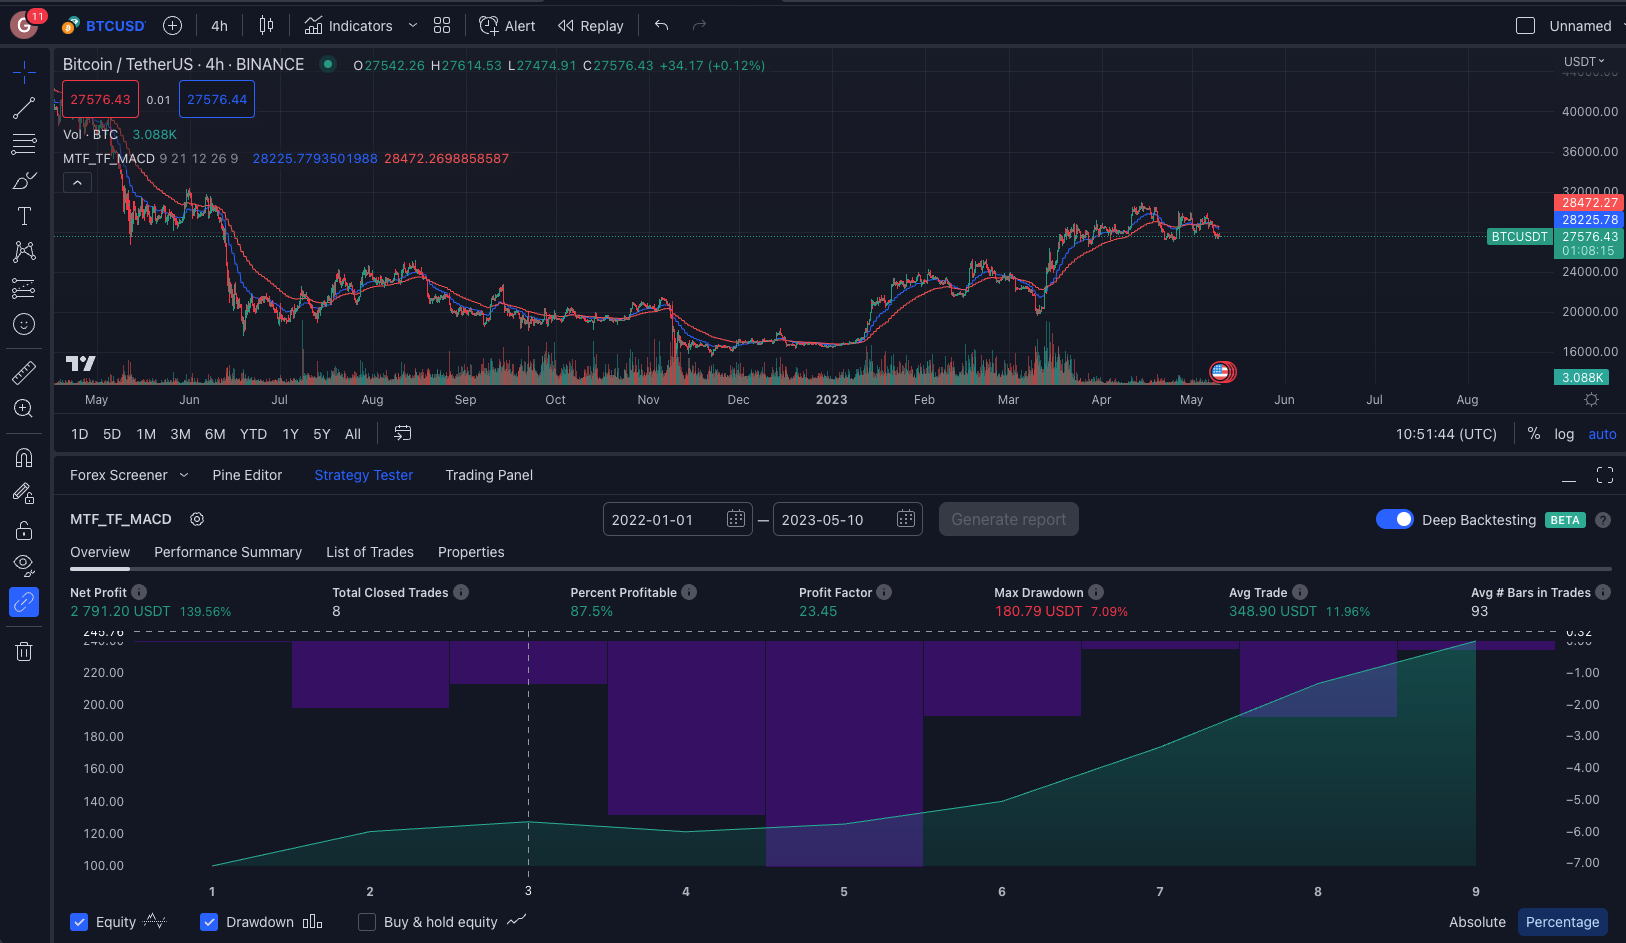The image size is (1626, 943).
Task: Set time range to 1D
Action: pos(80,434)
